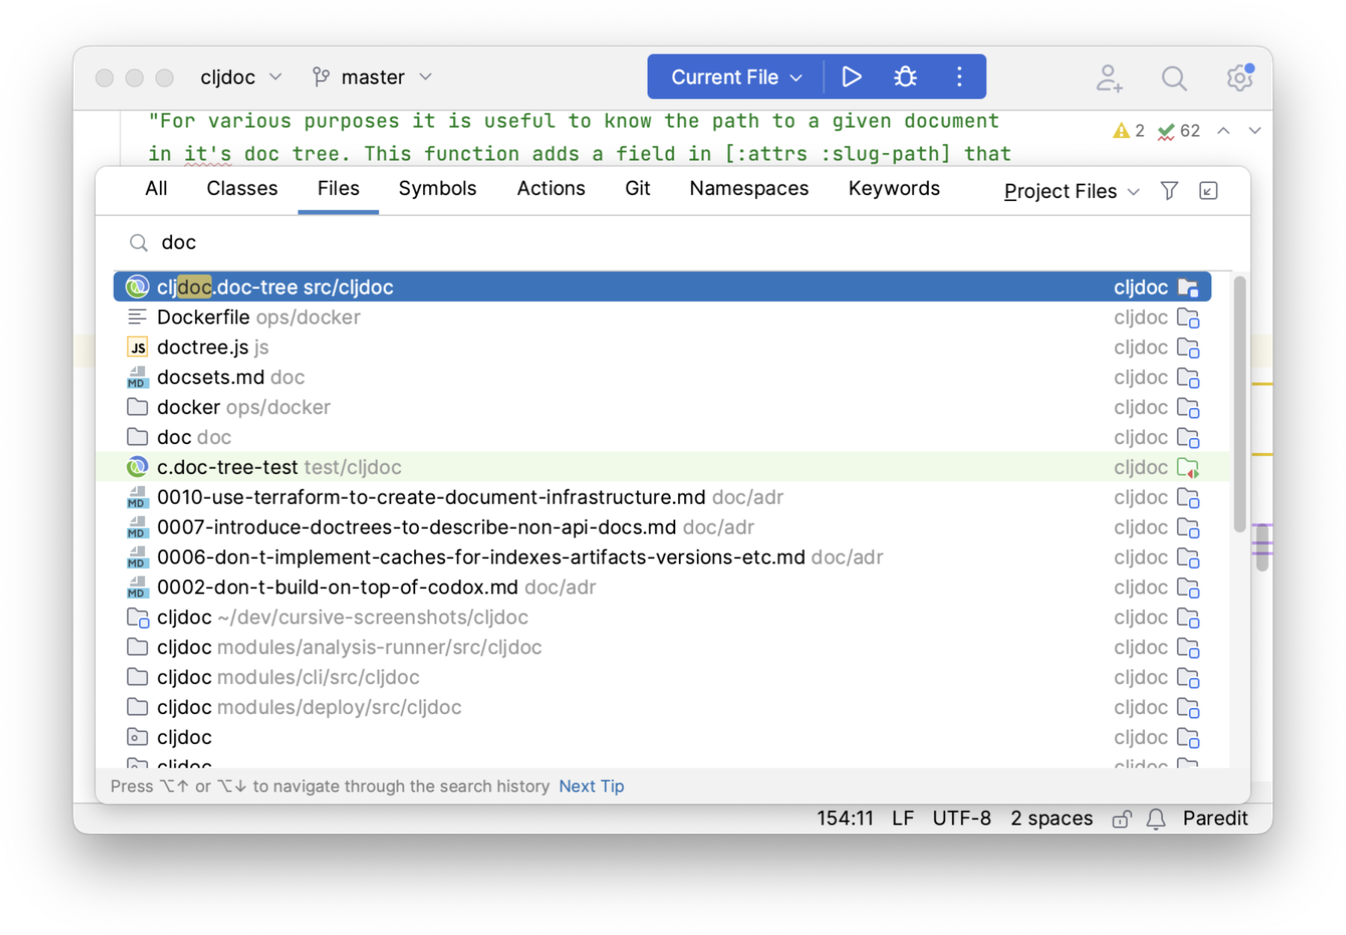Open the Project Files scope dropdown
1346x935 pixels.
(x=1072, y=191)
